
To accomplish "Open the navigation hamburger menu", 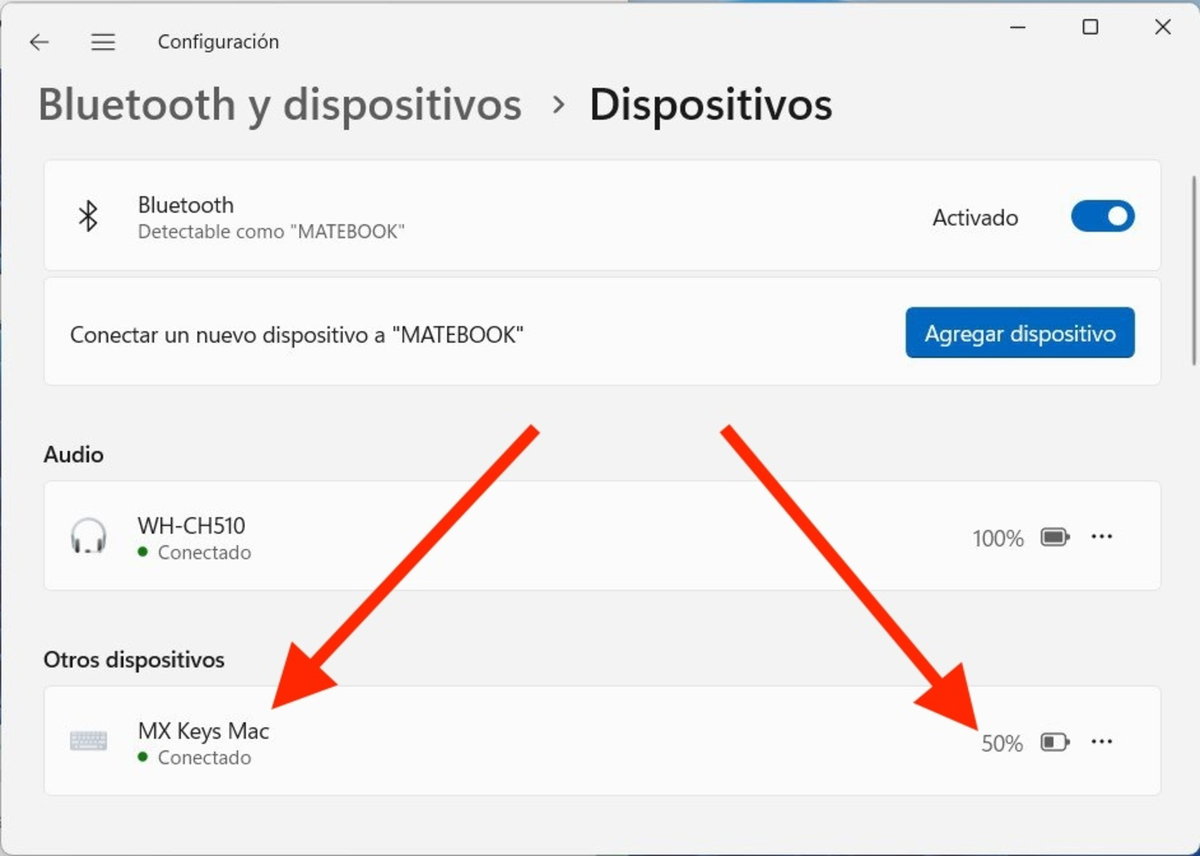I will pyautogui.click(x=103, y=42).
